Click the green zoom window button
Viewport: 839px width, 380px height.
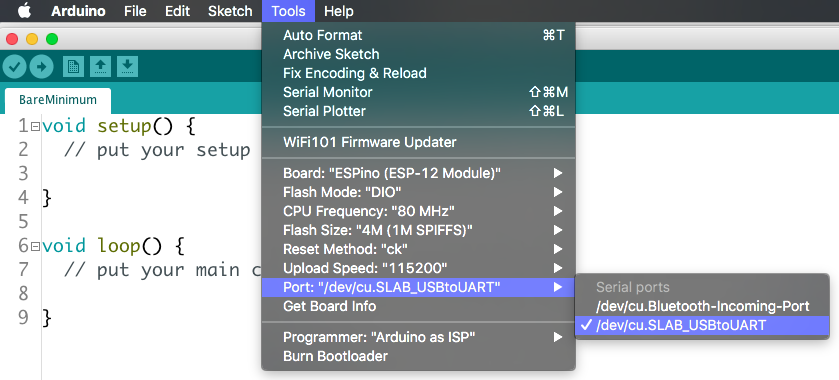pyautogui.click(x=51, y=39)
